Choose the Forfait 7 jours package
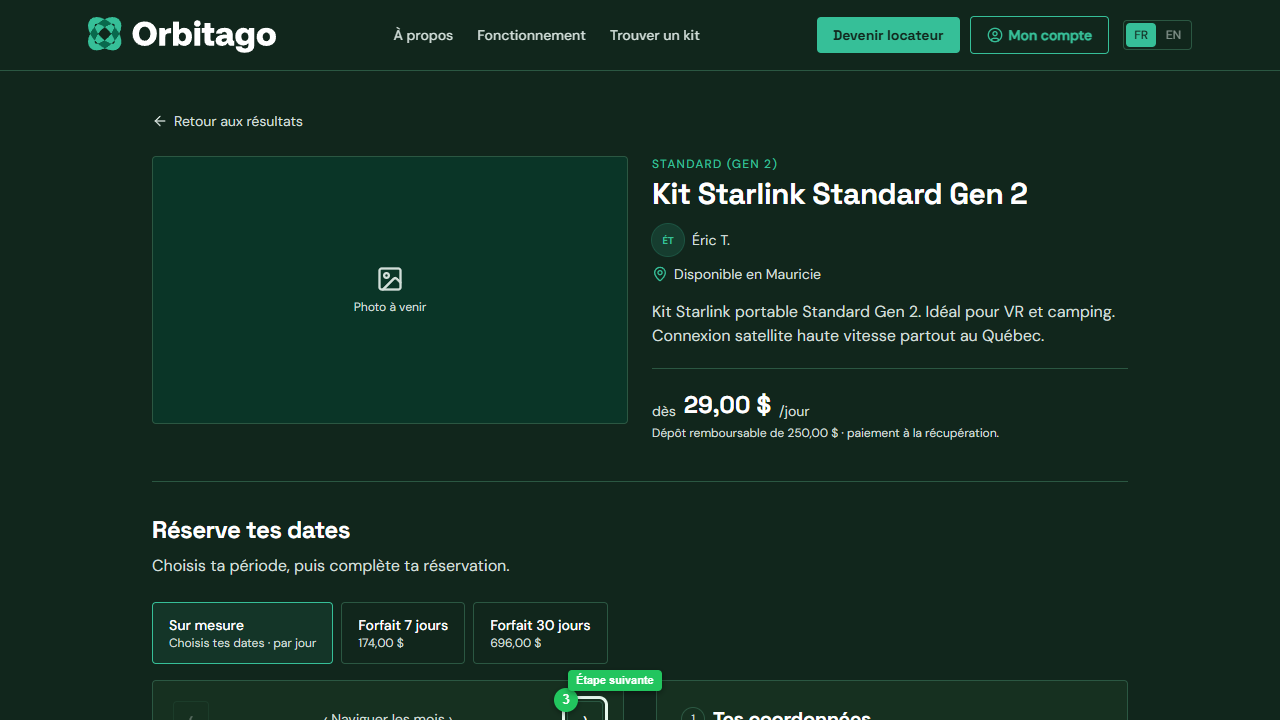The image size is (1280, 720). (403, 633)
